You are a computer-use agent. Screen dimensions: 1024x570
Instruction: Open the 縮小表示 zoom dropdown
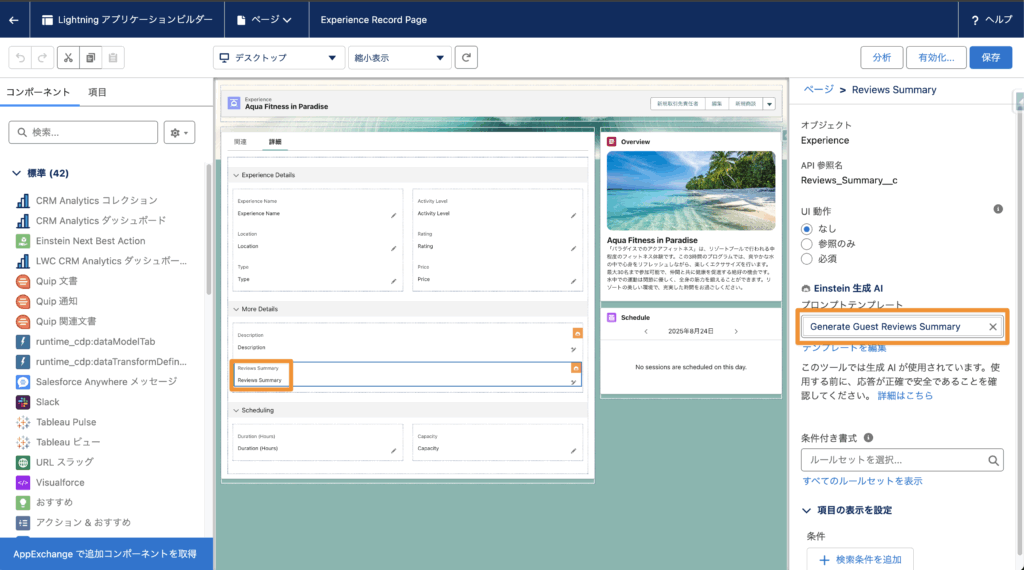pos(399,57)
